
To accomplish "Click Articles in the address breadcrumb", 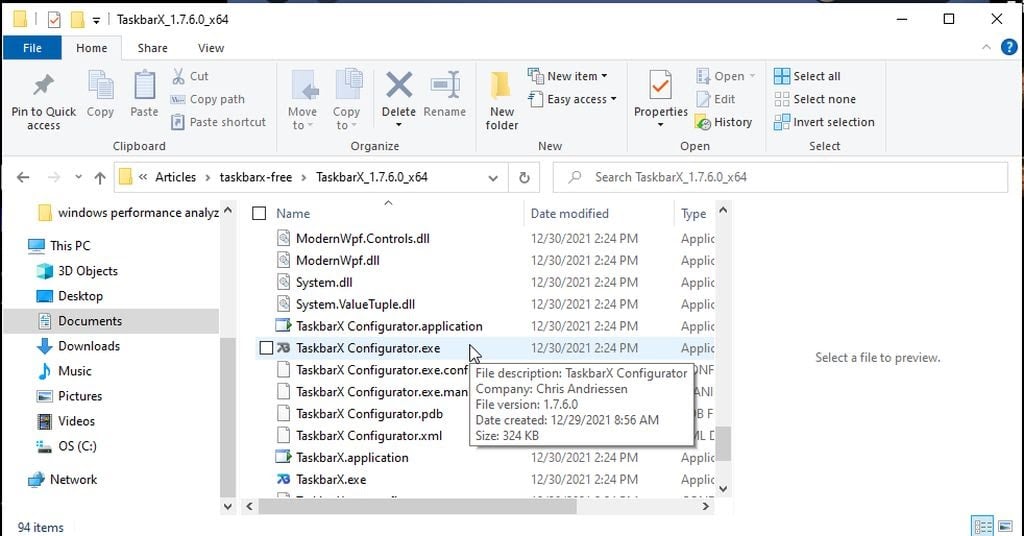I will pos(175,178).
